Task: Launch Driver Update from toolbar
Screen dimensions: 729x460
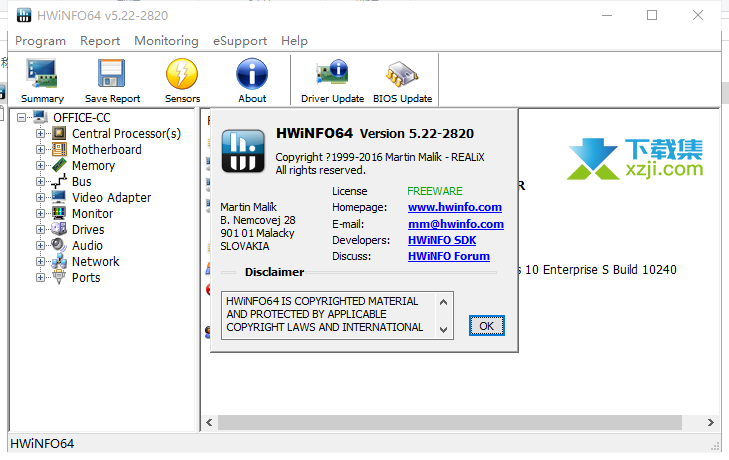Action: [332, 73]
